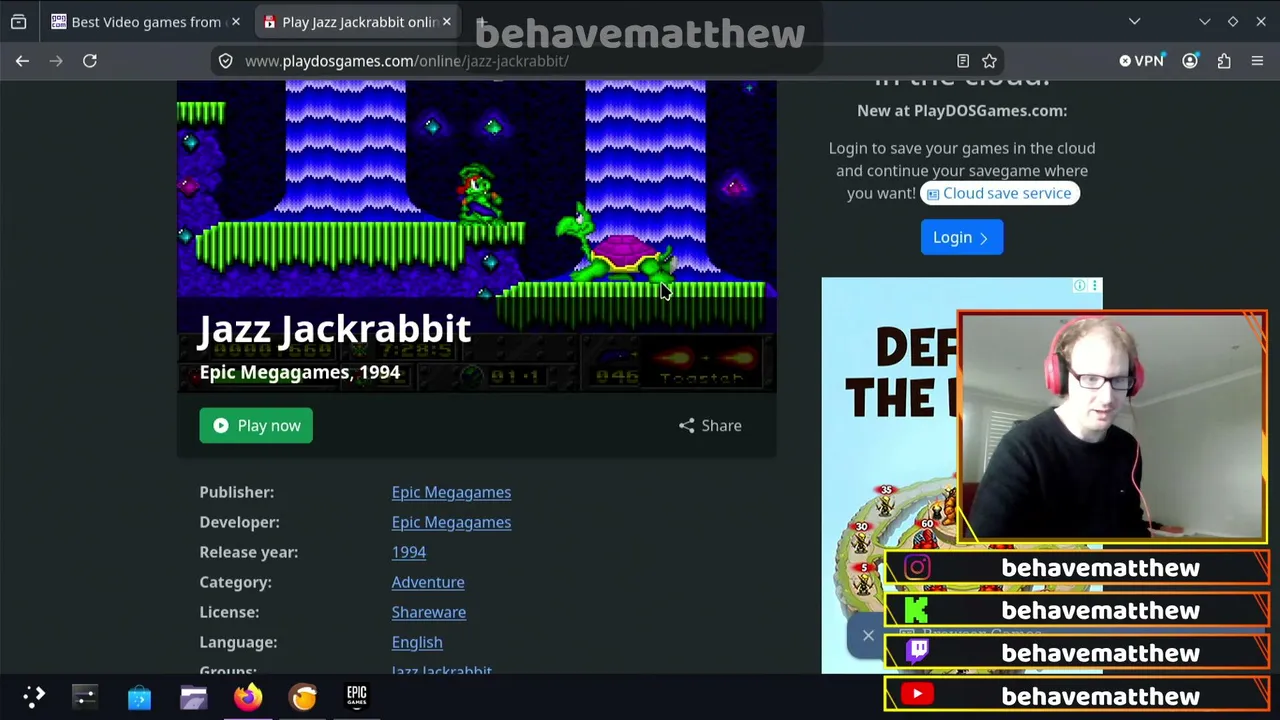
Task: Show site security information shield icon
Action: [x=226, y=61]
